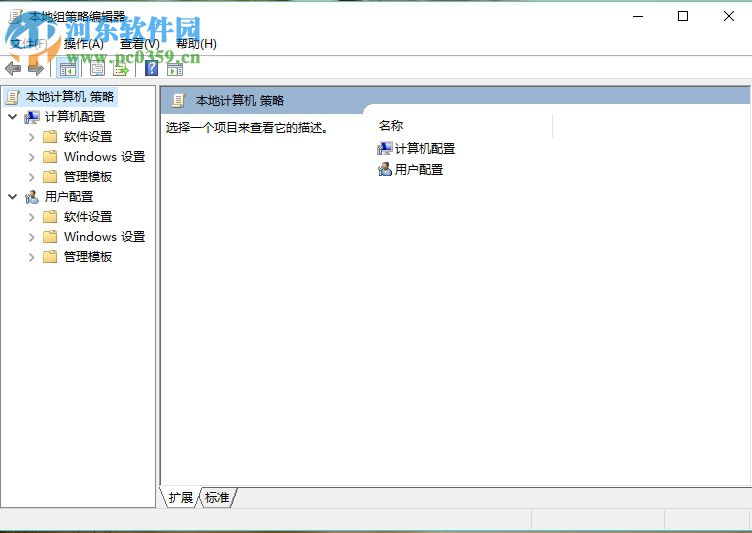Select 软件设置 label under 计算机配置
This screenshot has height=533, width=752.
tap(88, 137)
